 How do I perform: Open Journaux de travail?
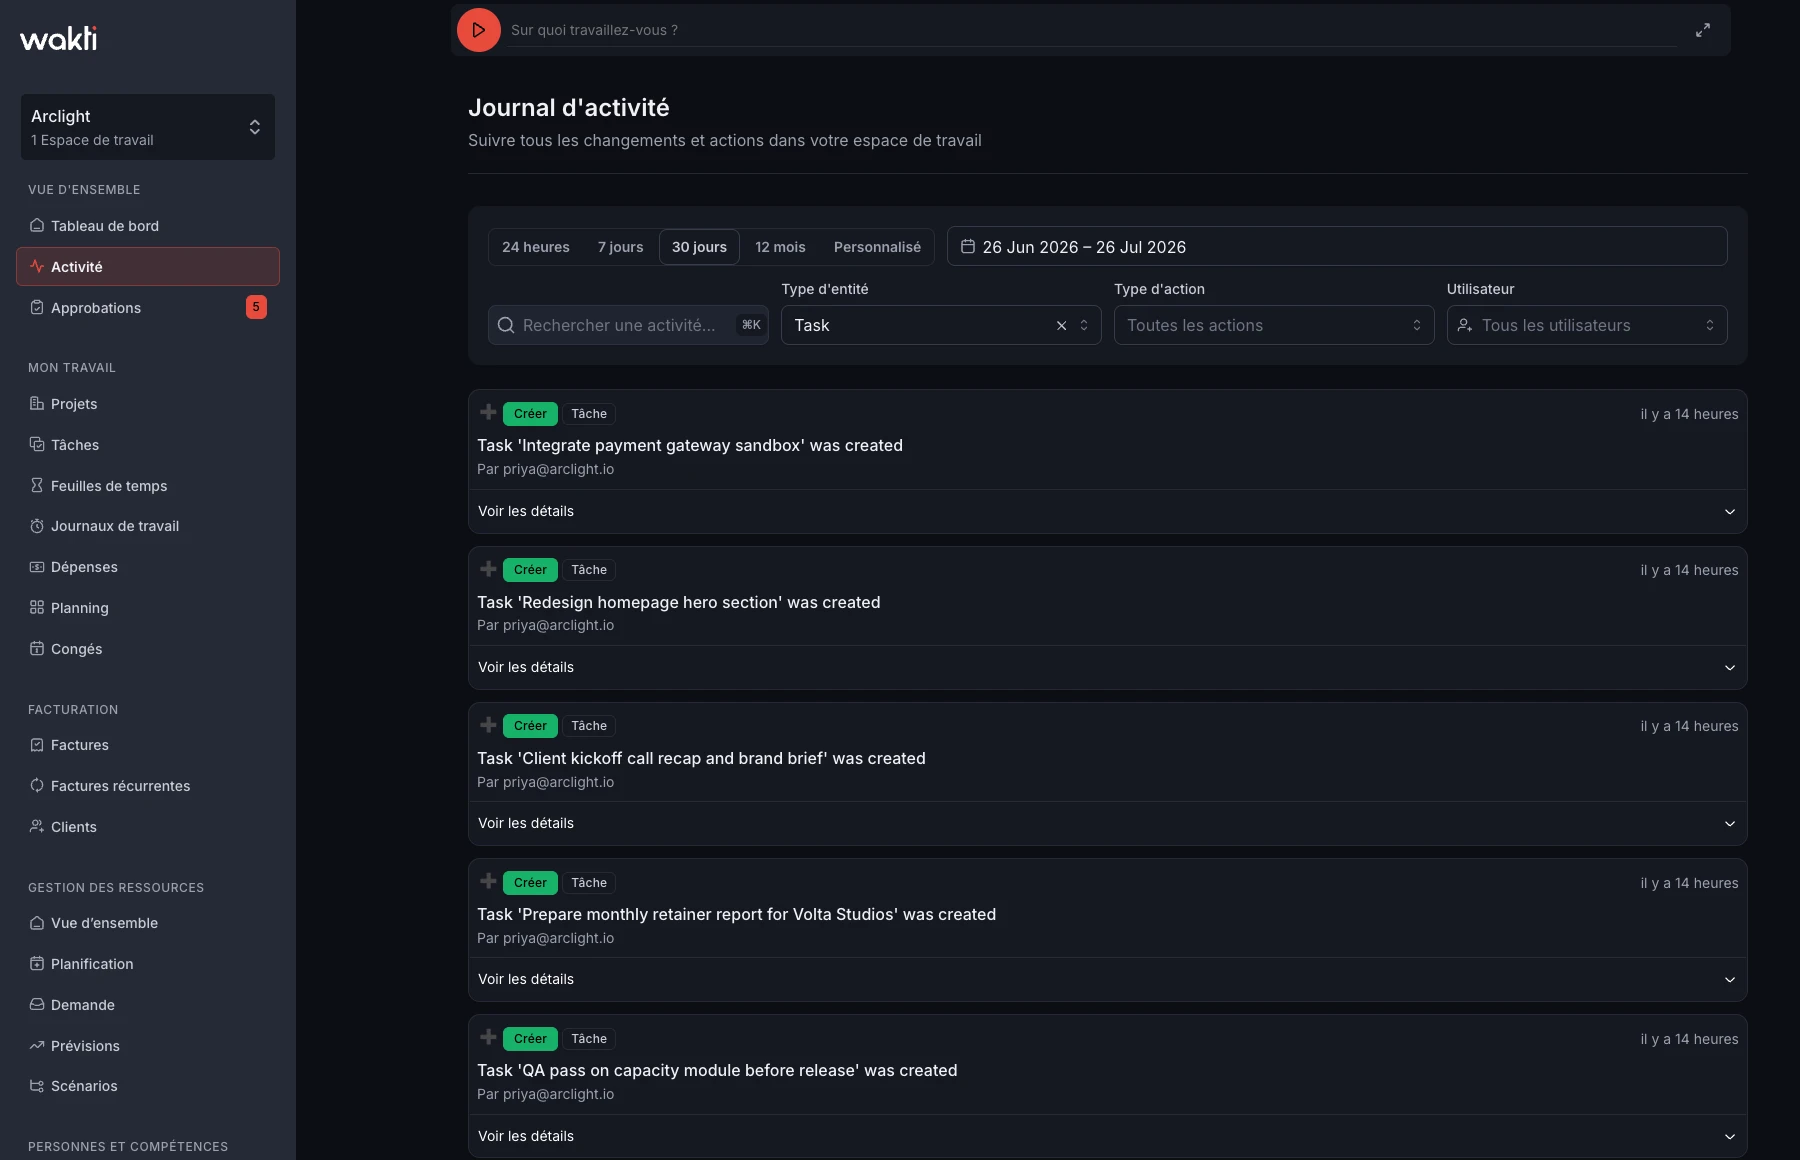point(148,526)
